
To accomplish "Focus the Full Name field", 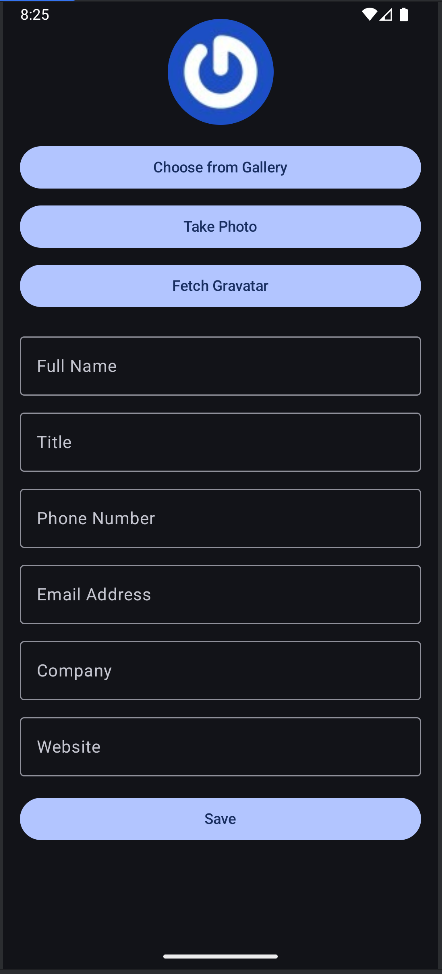I will click(x=220, y=366).
